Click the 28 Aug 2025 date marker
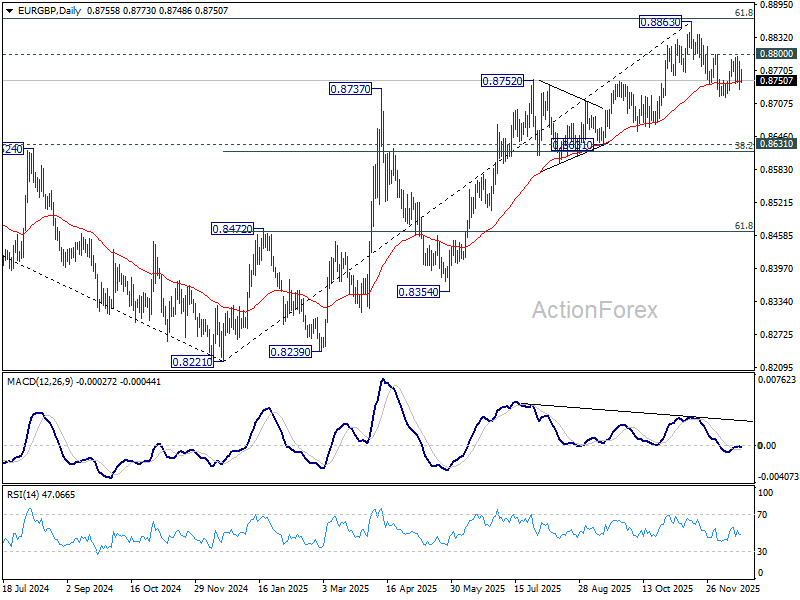This screenshot has width=800, height=600. point(604,589)
